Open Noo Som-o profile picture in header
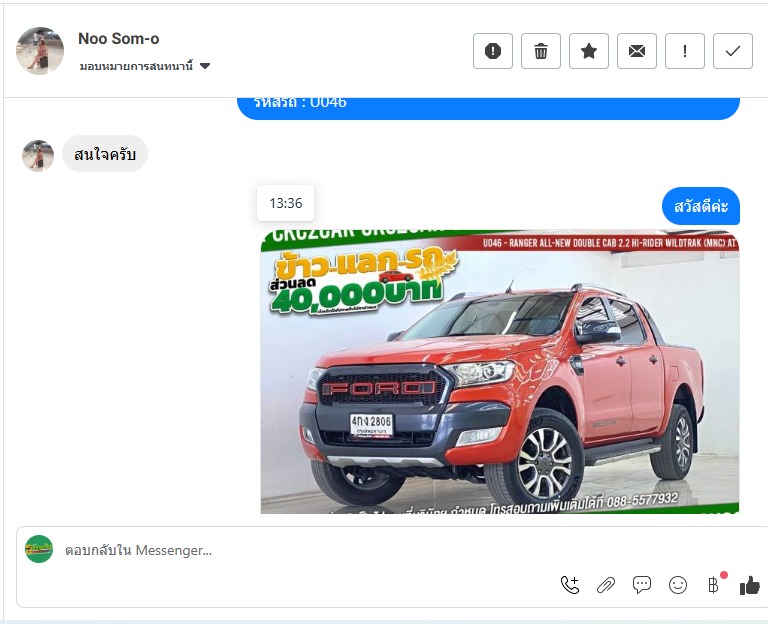Image resolution: width=768 pixels, height=624 pixels. point(40,51)
